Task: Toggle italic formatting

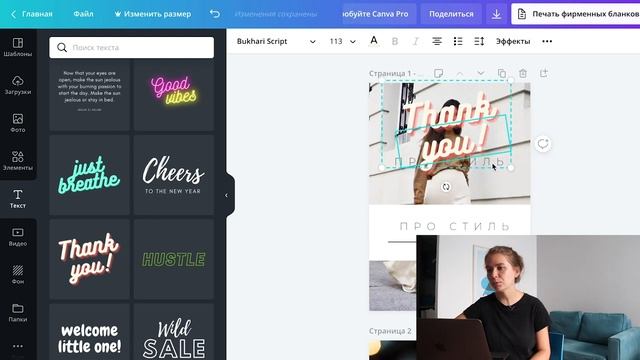Action: (x=416, y=41)
